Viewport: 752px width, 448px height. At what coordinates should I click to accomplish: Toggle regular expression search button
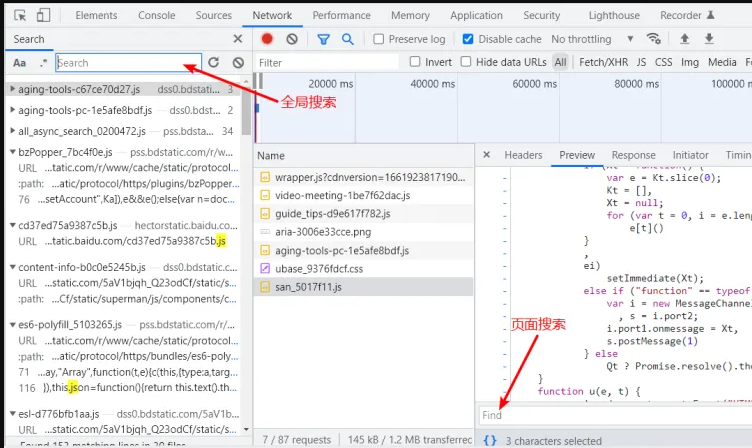pos(43,63)
